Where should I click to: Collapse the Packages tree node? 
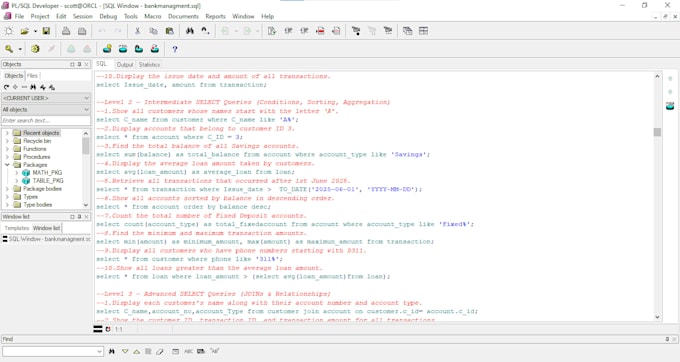7,165
